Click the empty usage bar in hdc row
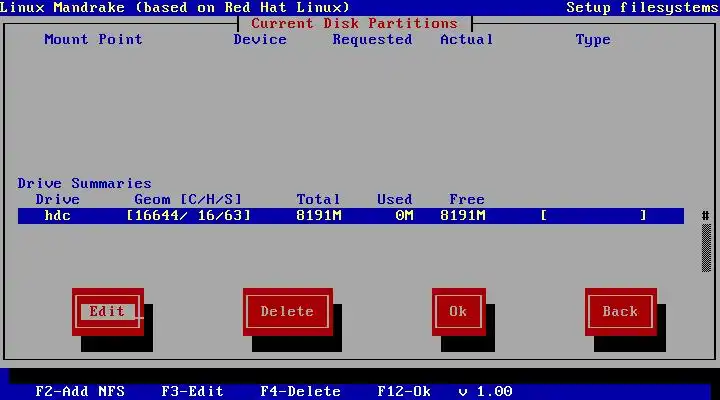The width and height of the screenshot is (720, 400). (594, 216)
